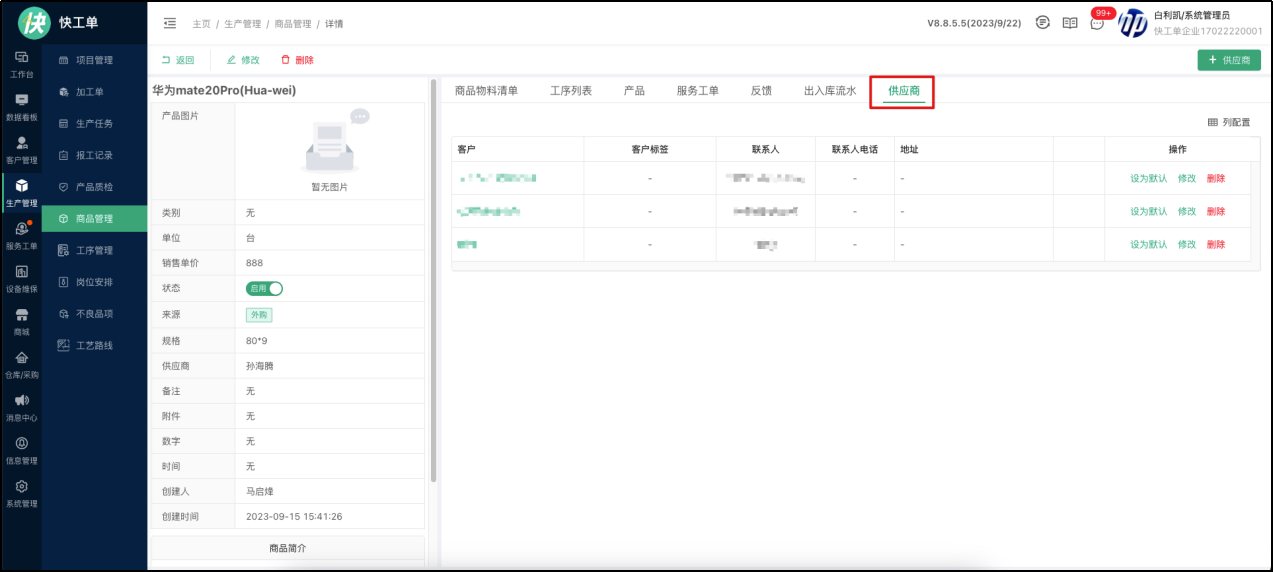Select 生产管理 in the left icon rail

point(21,193)
